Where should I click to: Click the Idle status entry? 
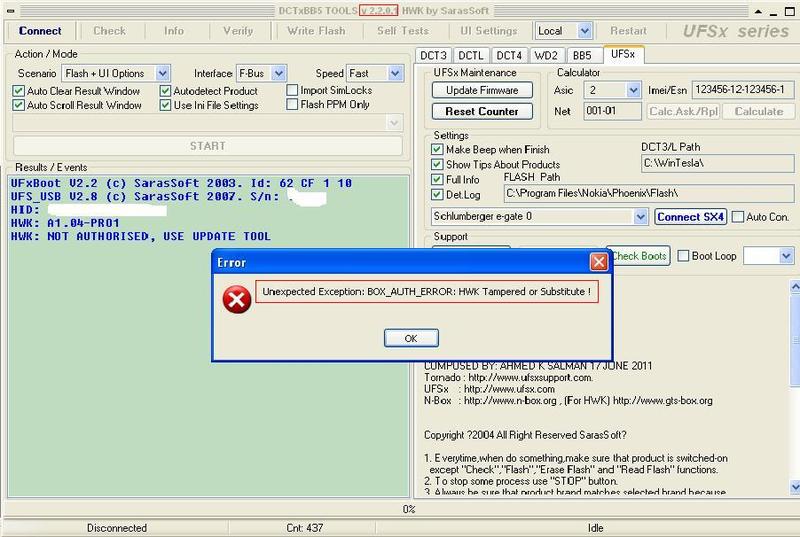(595, 528)
